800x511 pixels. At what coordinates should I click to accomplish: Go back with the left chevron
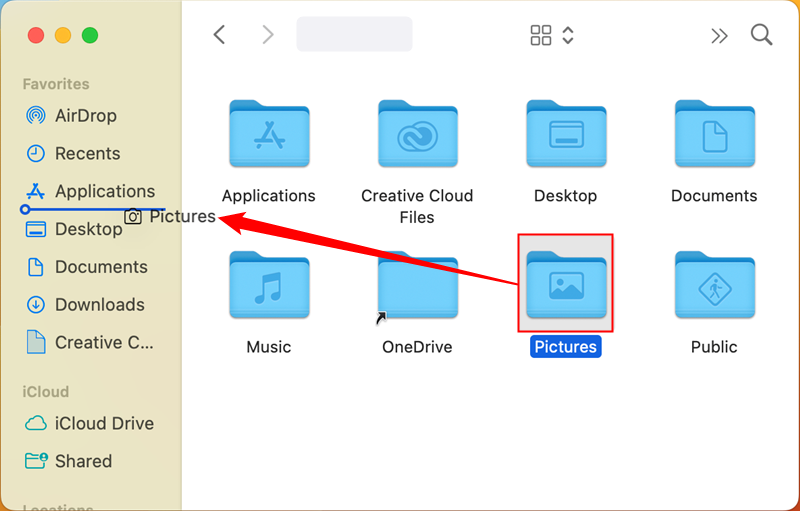point(219,35)
